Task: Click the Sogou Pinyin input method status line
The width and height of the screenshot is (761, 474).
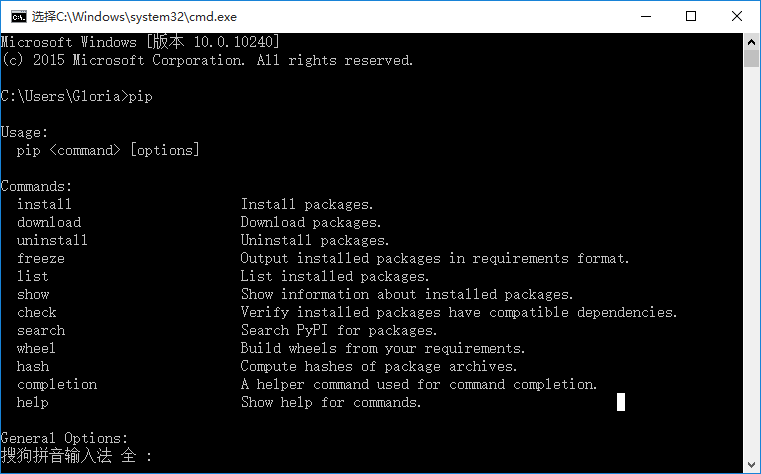Action: pos(76,456)
